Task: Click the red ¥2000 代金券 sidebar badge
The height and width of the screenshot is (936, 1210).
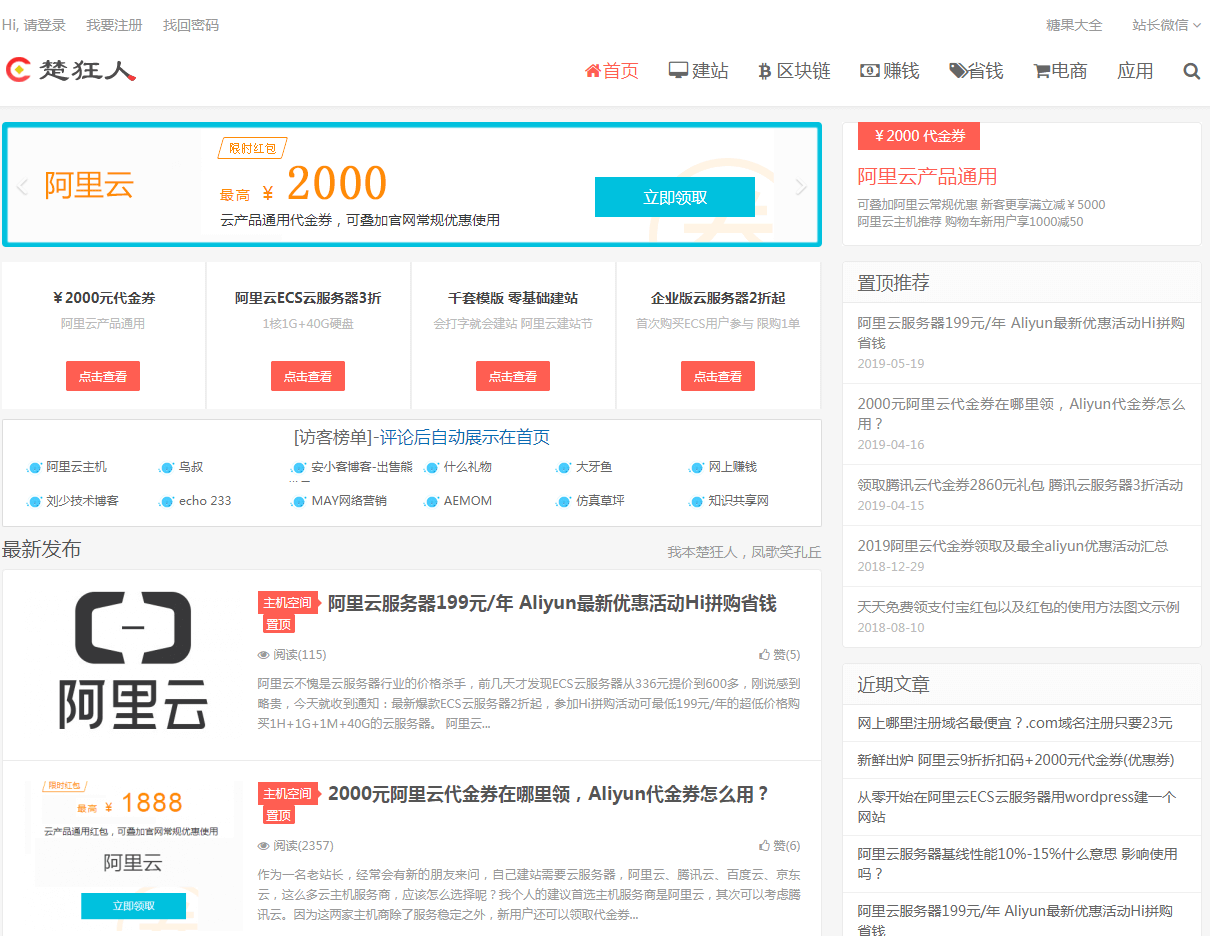Action: [918, 136]
